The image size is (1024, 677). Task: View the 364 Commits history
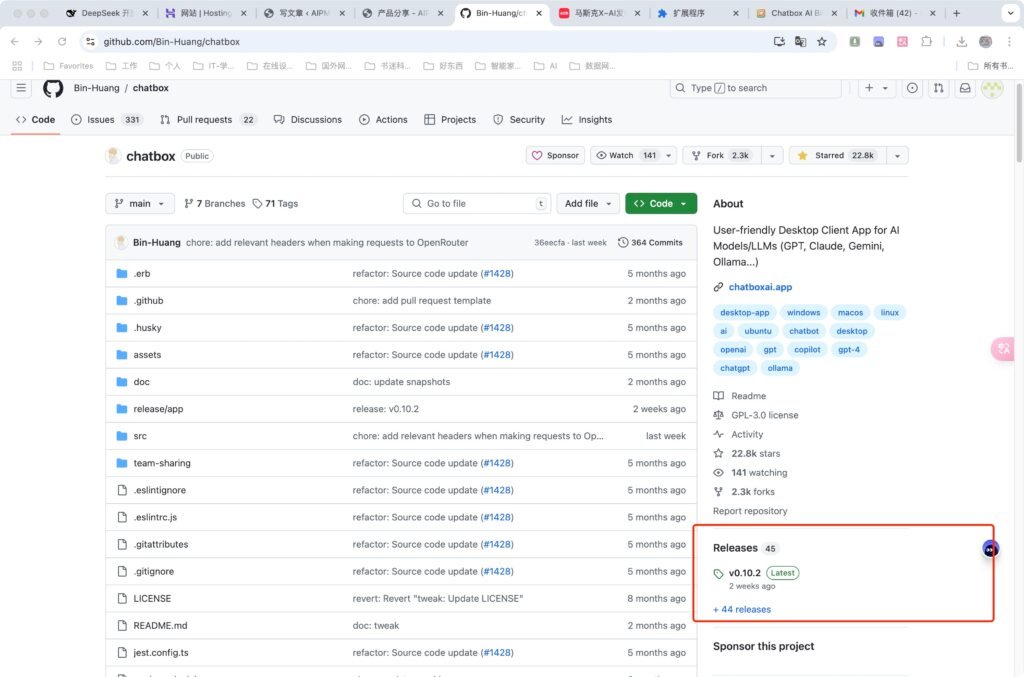(650, 243)
